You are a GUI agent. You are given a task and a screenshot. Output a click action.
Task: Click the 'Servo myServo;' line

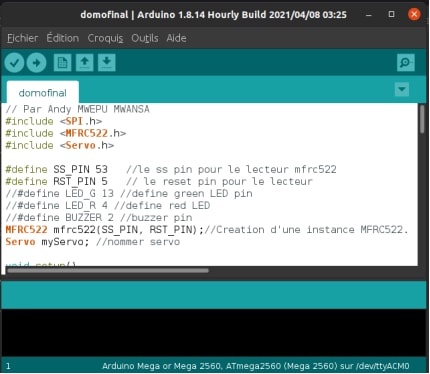(93, 241)
